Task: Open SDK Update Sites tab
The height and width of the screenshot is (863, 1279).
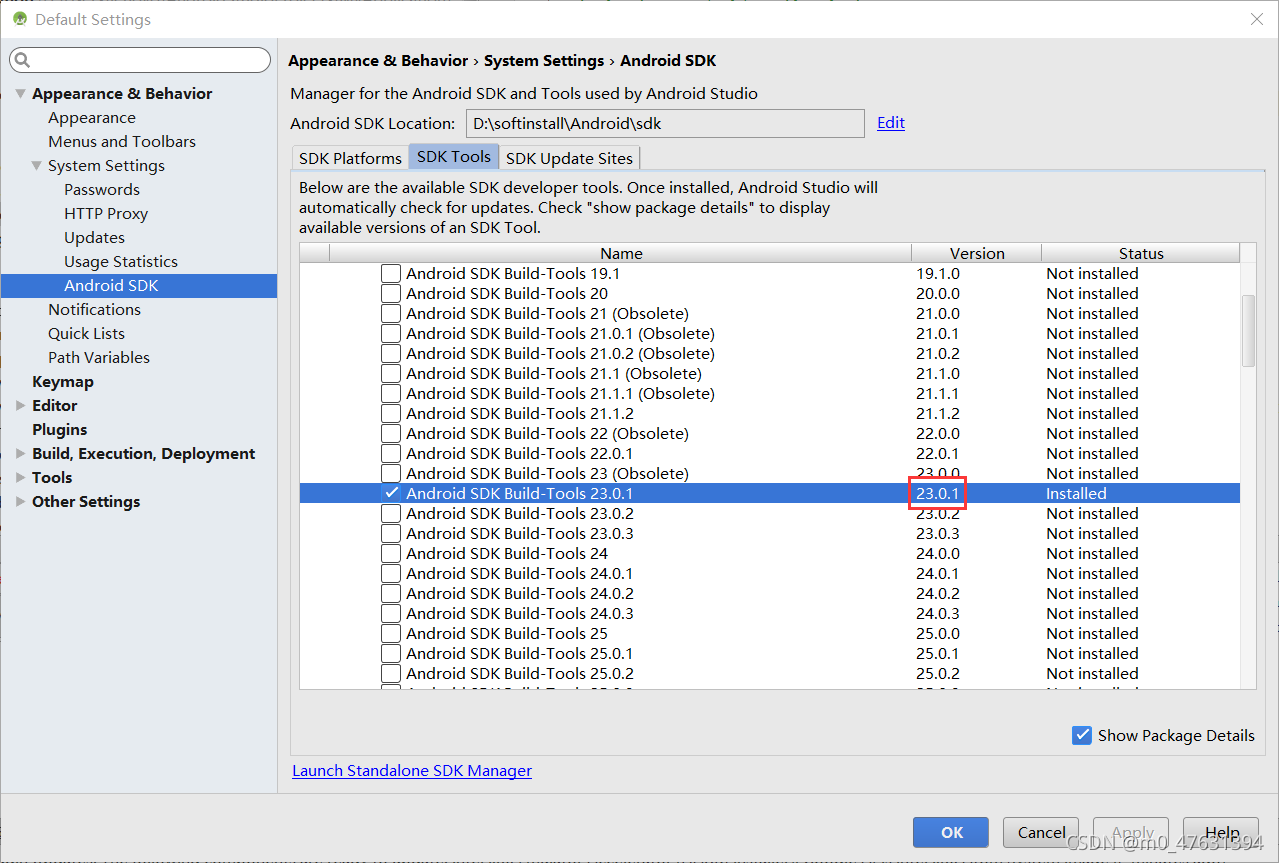Action: click(569, 158)
